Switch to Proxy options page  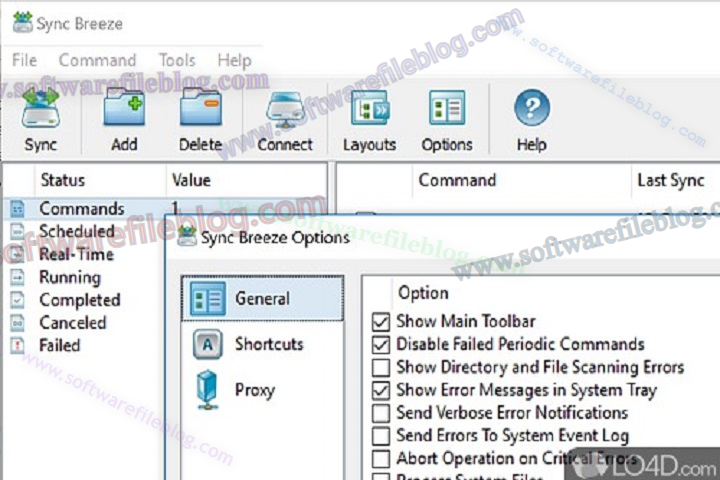point(262,390)
